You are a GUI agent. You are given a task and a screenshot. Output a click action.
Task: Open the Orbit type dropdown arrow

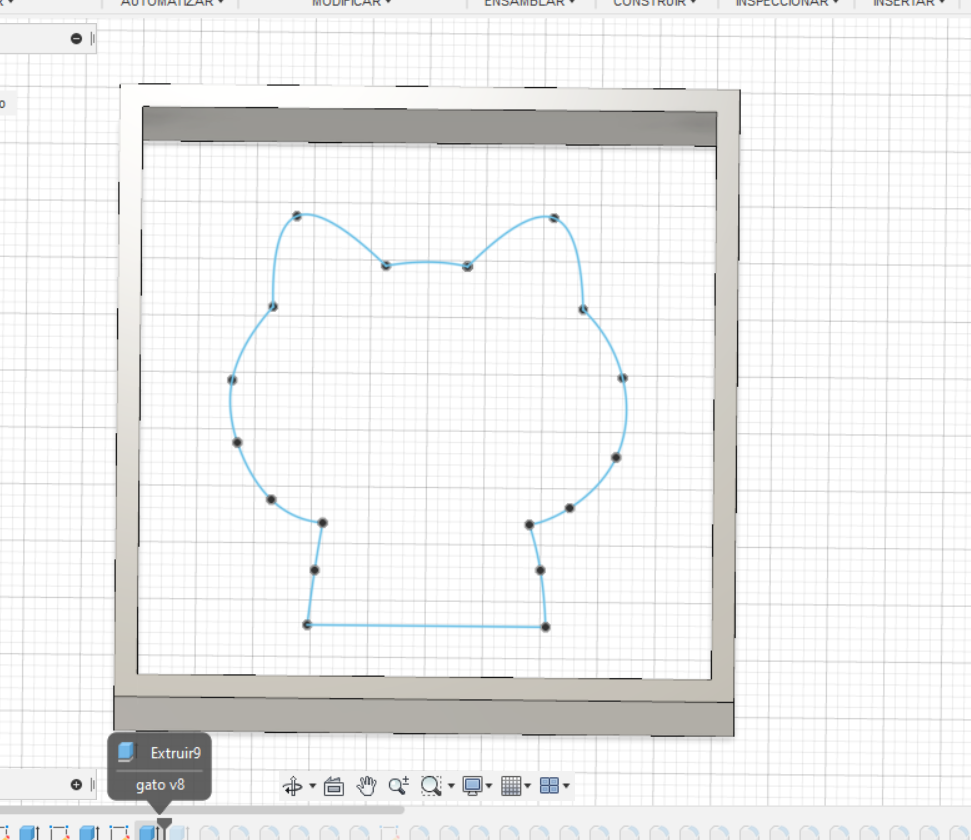pyautogui.click(x=313, y=786)
